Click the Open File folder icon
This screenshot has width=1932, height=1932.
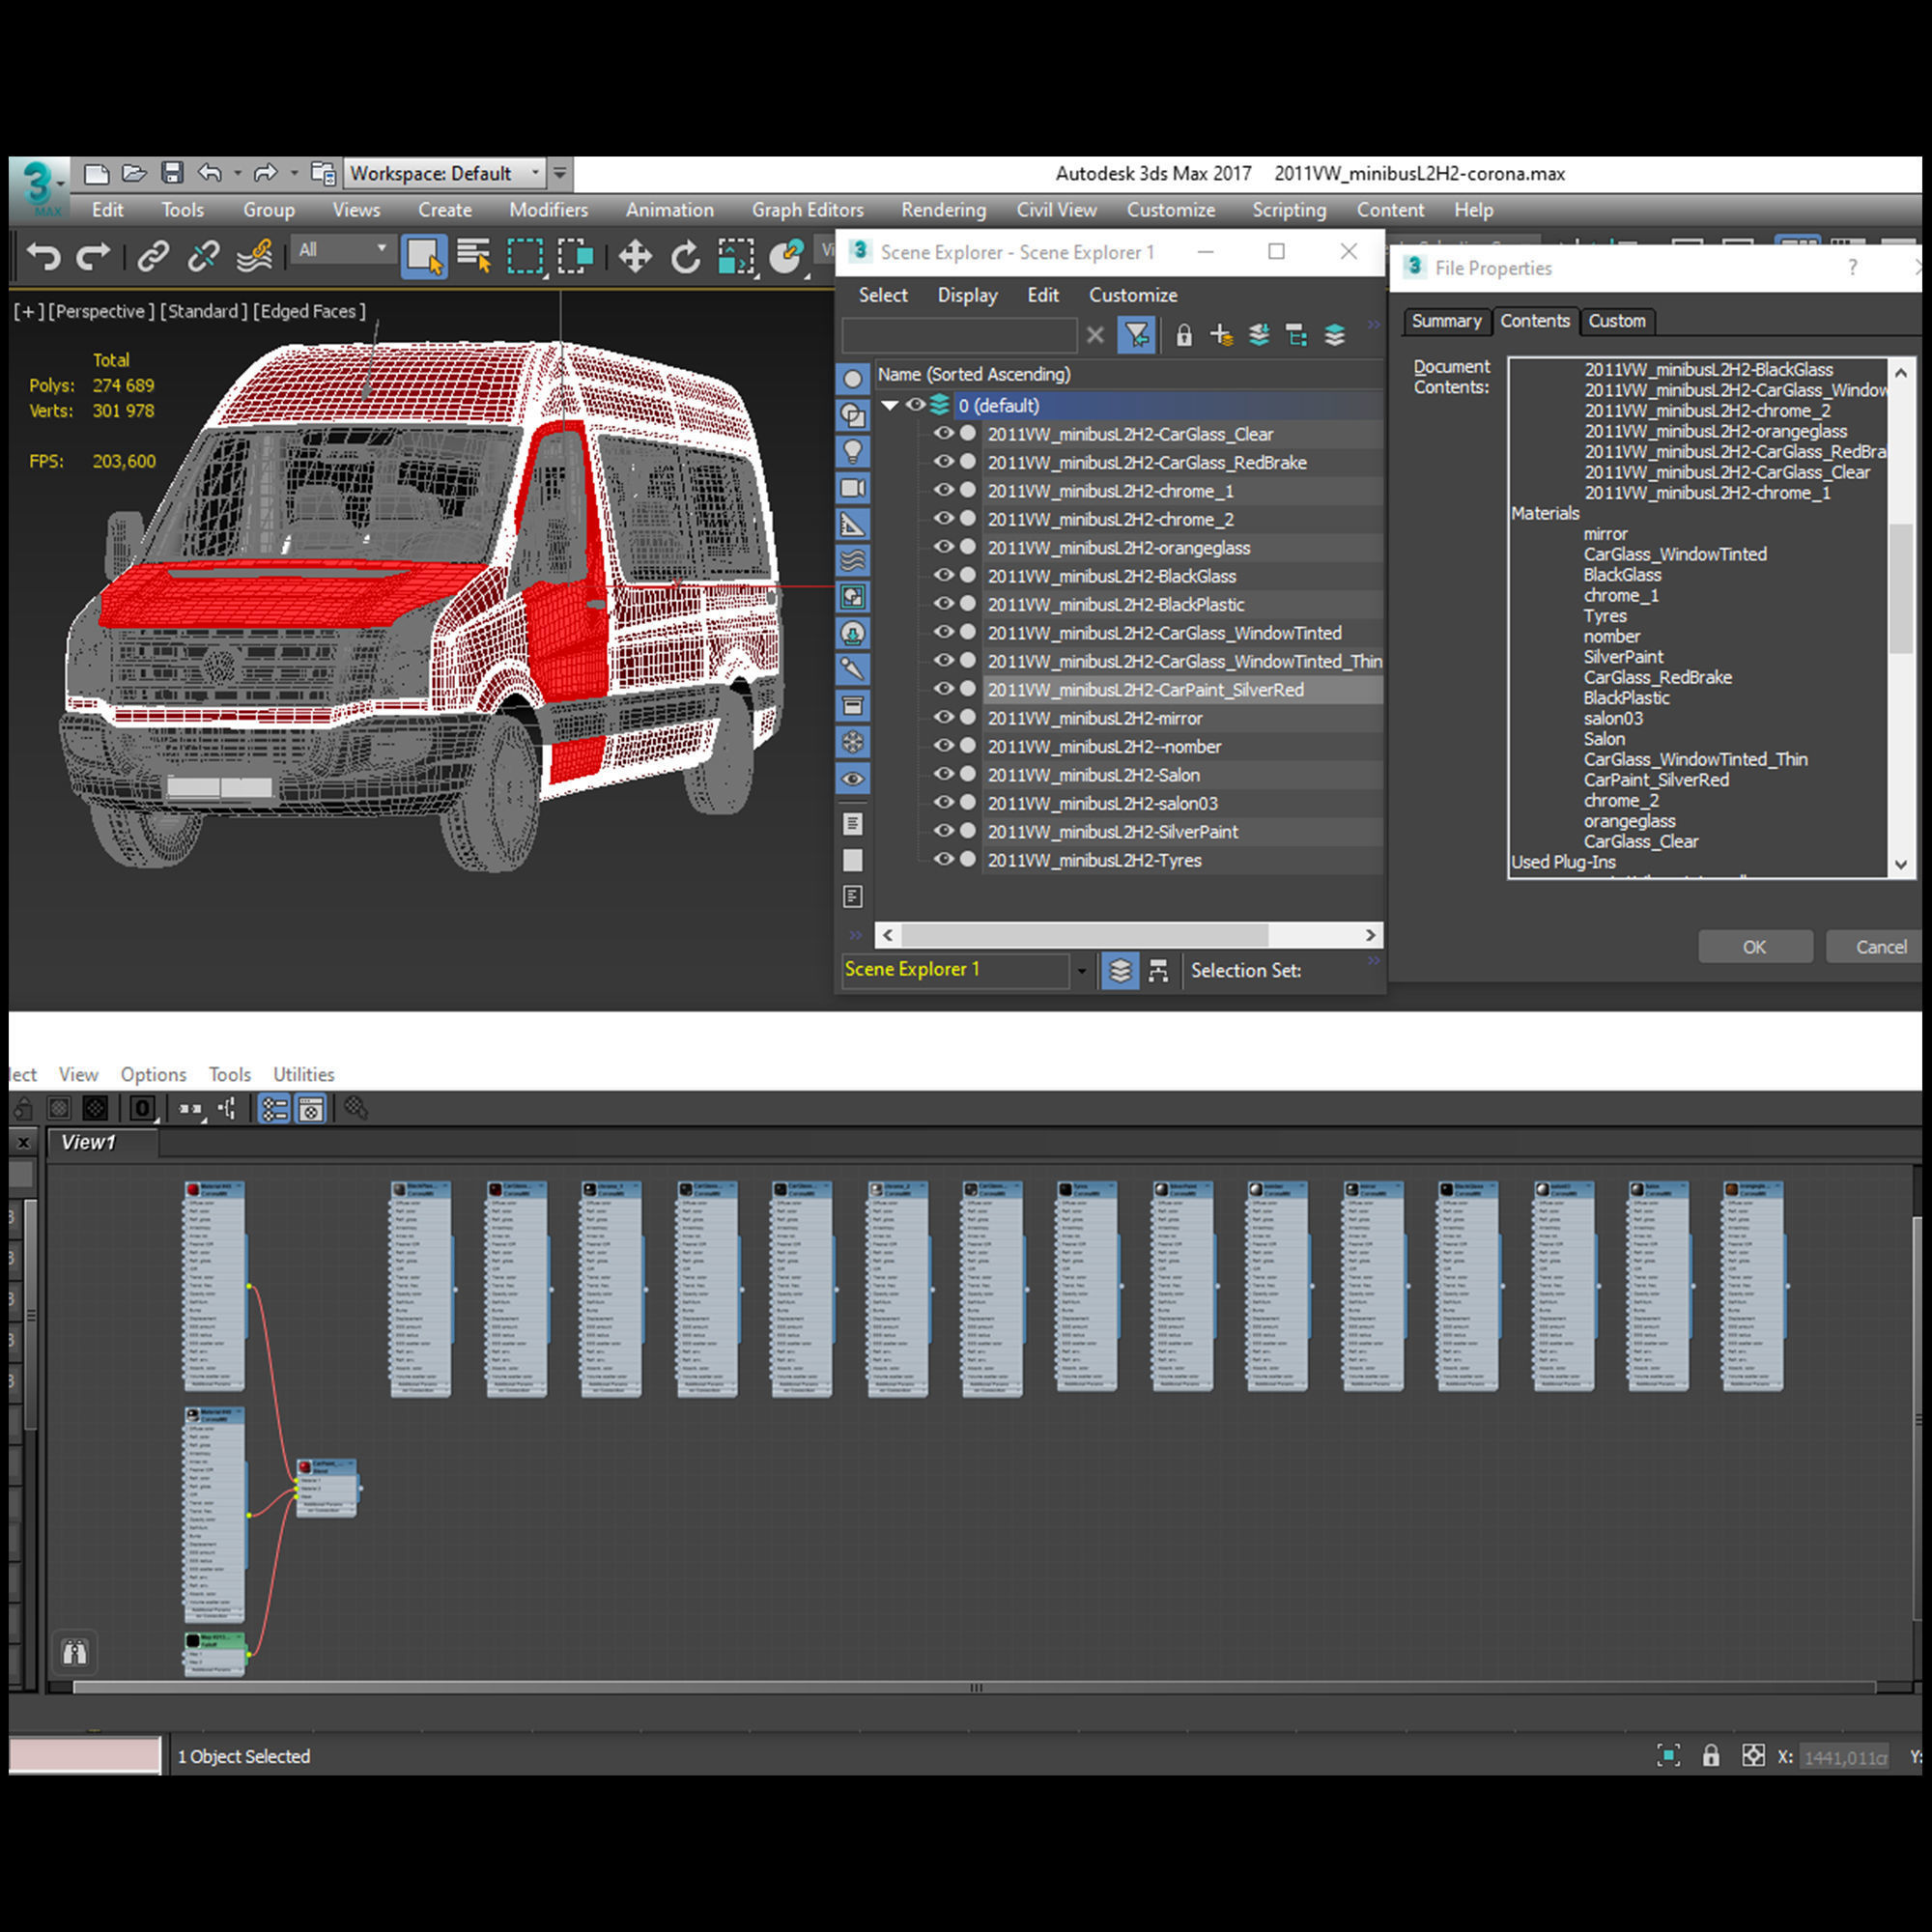(x=134, y=174)
